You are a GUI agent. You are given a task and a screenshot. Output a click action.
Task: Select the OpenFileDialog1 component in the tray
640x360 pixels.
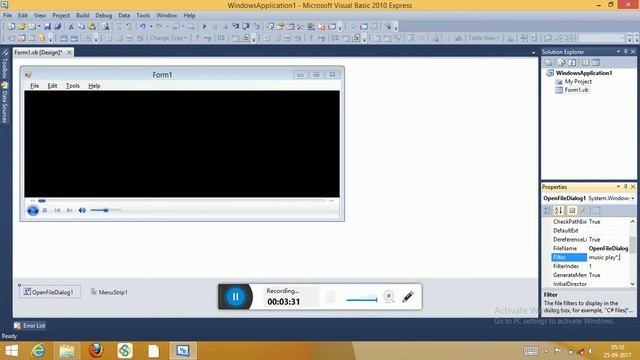(49, 292)
